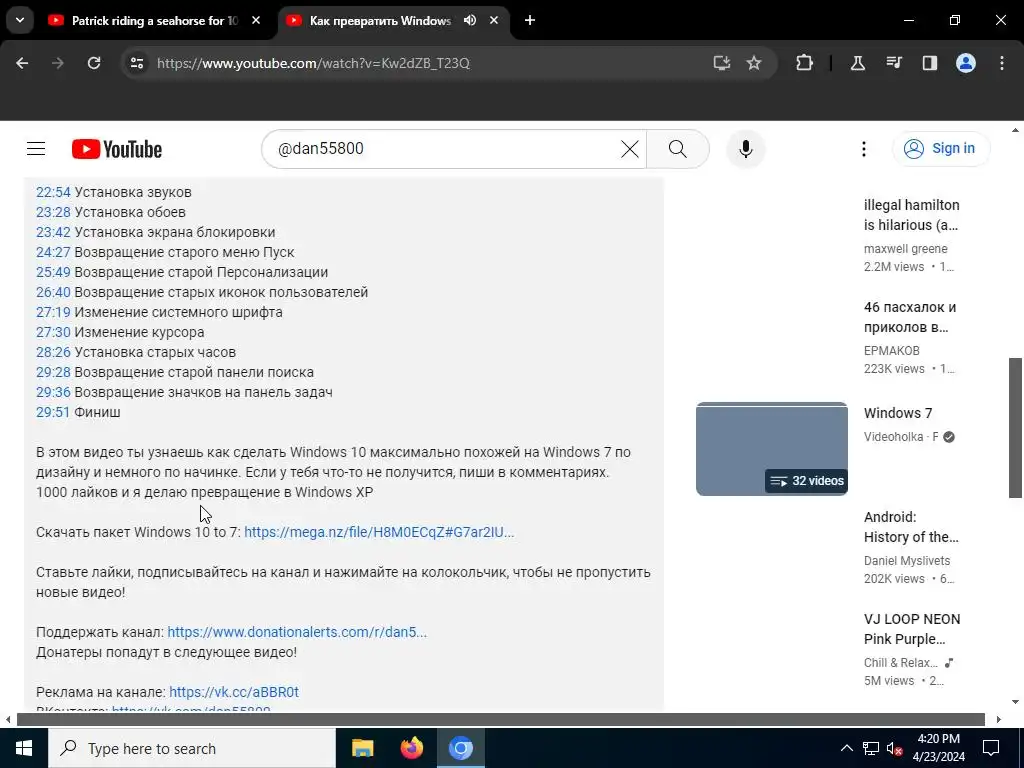Jump to 29:51 Финиш timestamp
This screenshot has width=1024, height=768.
coord(53,412)
